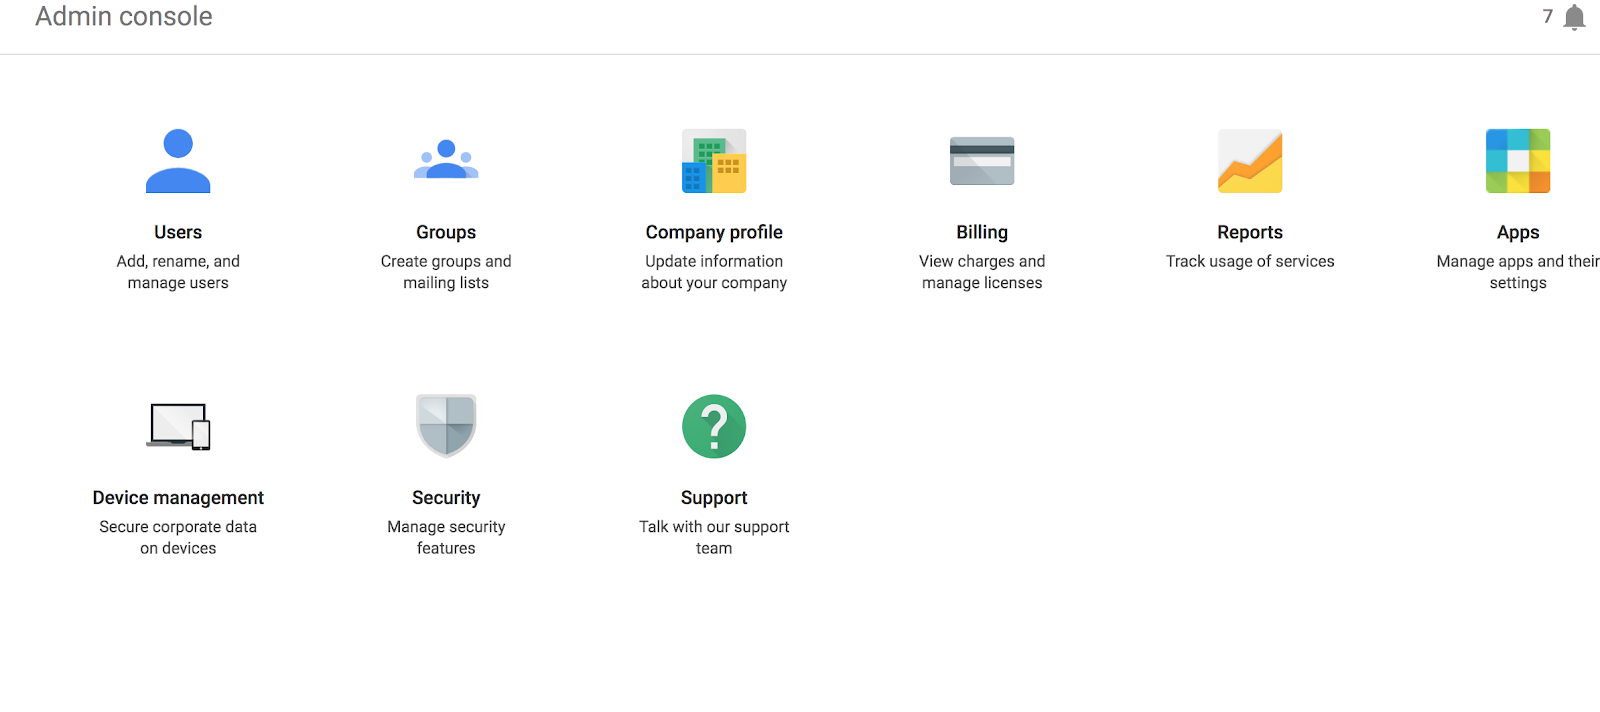Click the Billing heading text

tap(982, 232)
